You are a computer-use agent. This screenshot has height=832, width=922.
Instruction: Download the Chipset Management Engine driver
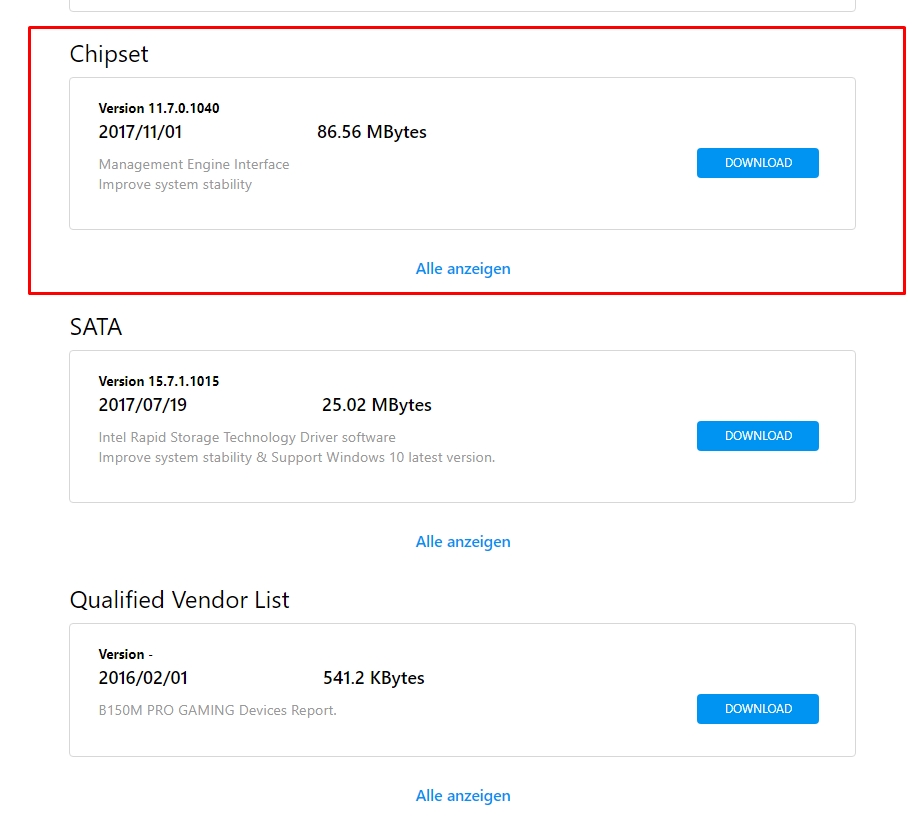tap(757, 163)
